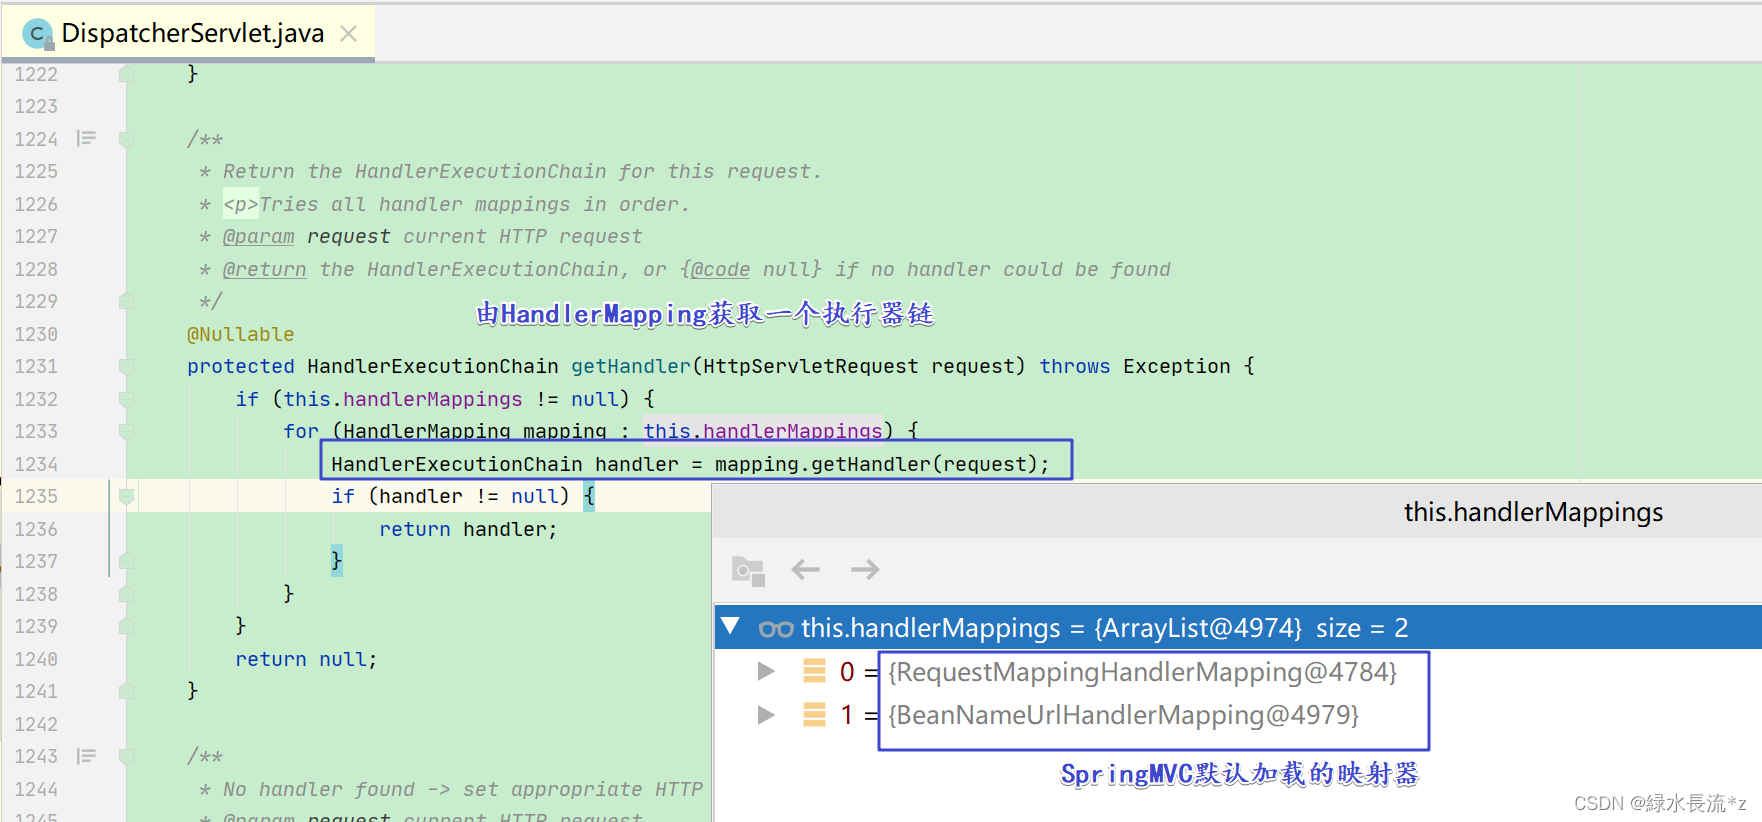This screenshot has height=822, width=1762.
Task: Select the RequestMappingHandlerMapping@4784 row
Action: click(x=1238, y=671)
